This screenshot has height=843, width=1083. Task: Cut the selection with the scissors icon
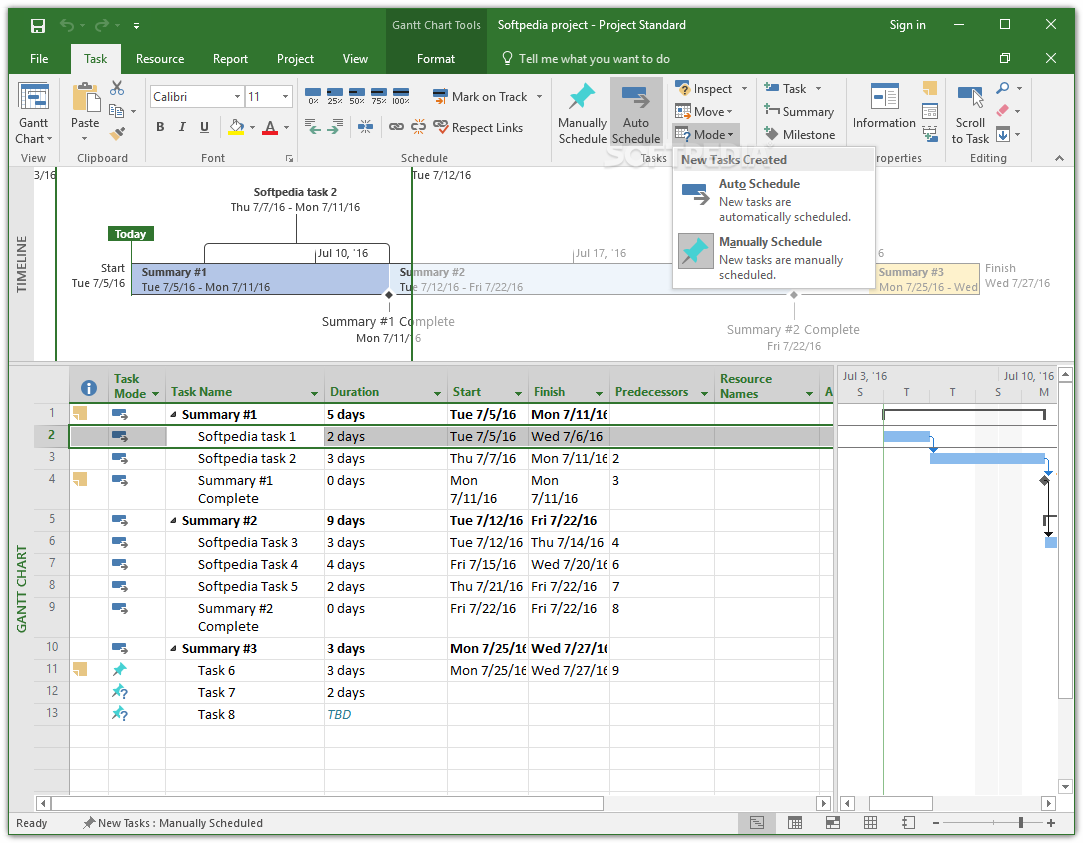click(x=117, y=88)
